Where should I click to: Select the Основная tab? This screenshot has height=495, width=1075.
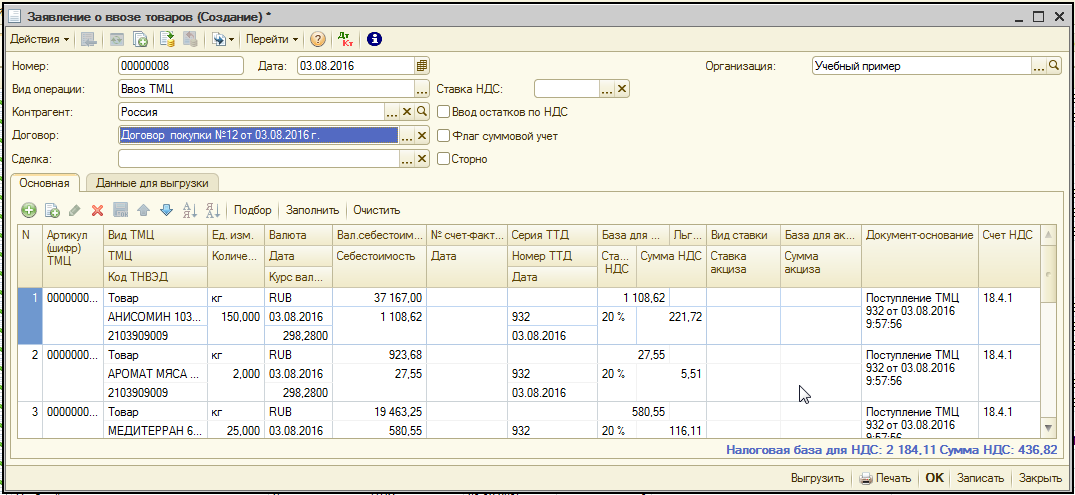pyautogui.click(x=45, y=183)
